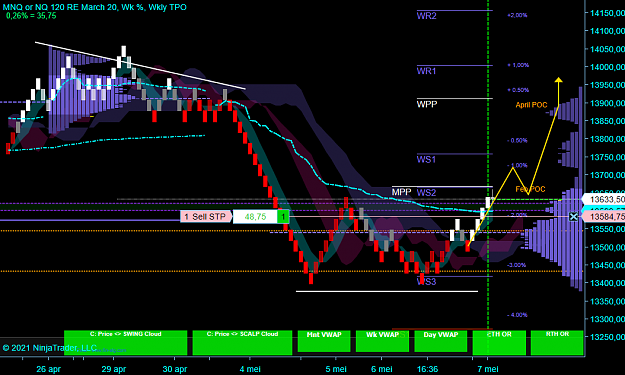Select the white descending trendline

coord(140,65)
